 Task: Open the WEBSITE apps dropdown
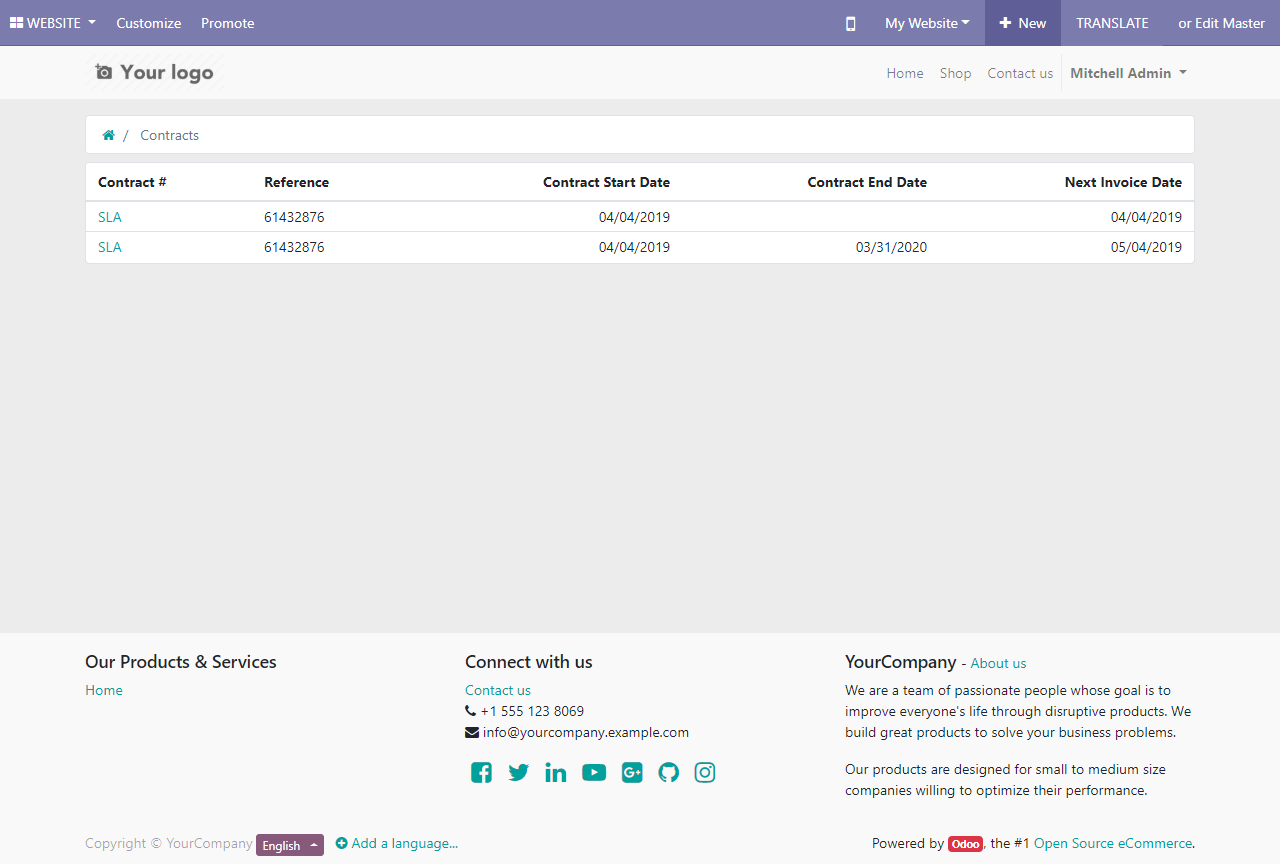pyautogui.click(x=52, y=23)
